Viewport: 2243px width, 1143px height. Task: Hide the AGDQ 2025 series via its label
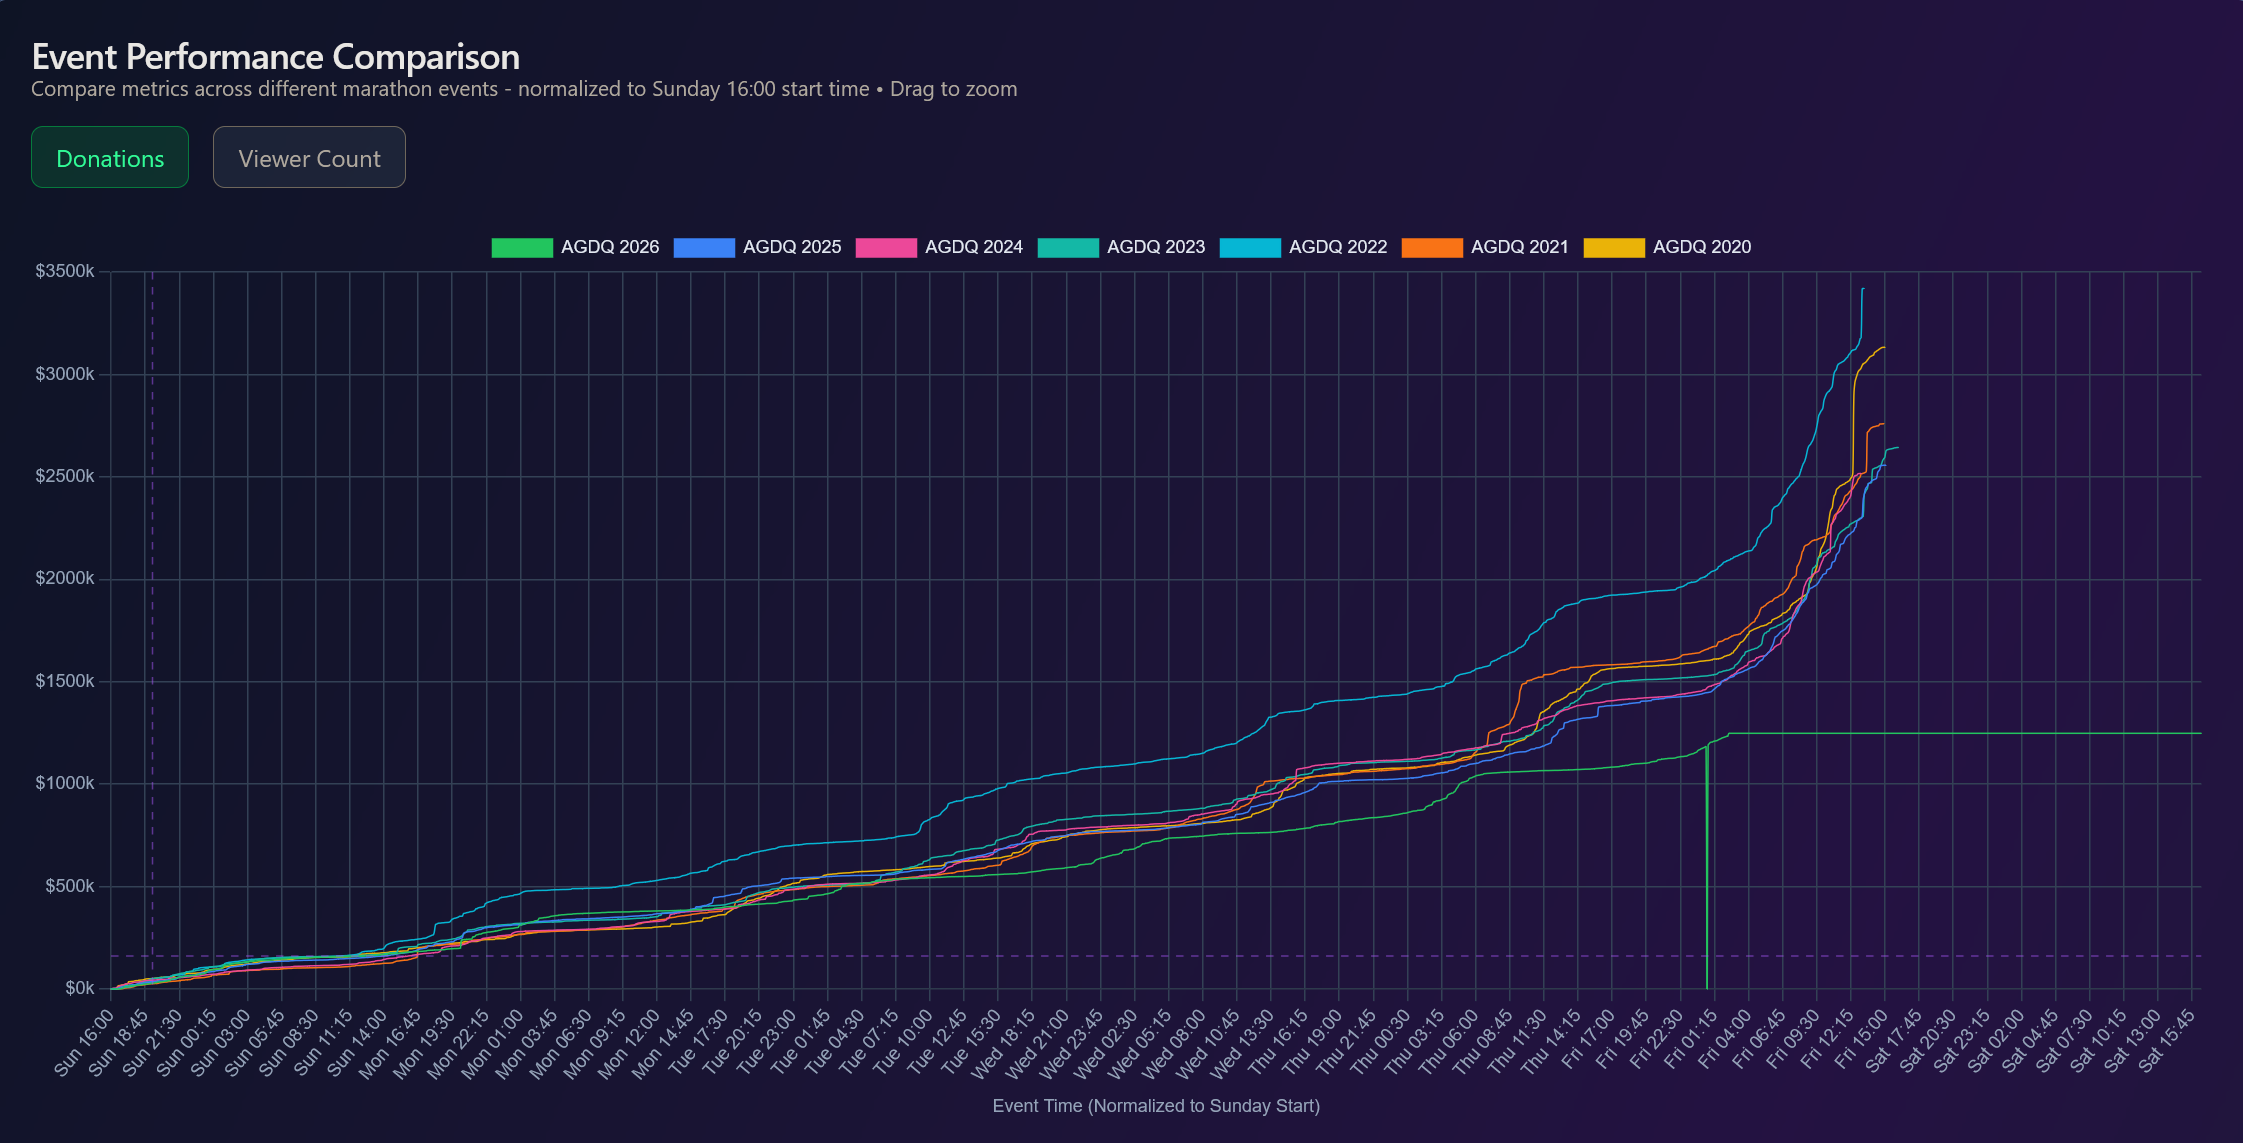coord(792,247)
